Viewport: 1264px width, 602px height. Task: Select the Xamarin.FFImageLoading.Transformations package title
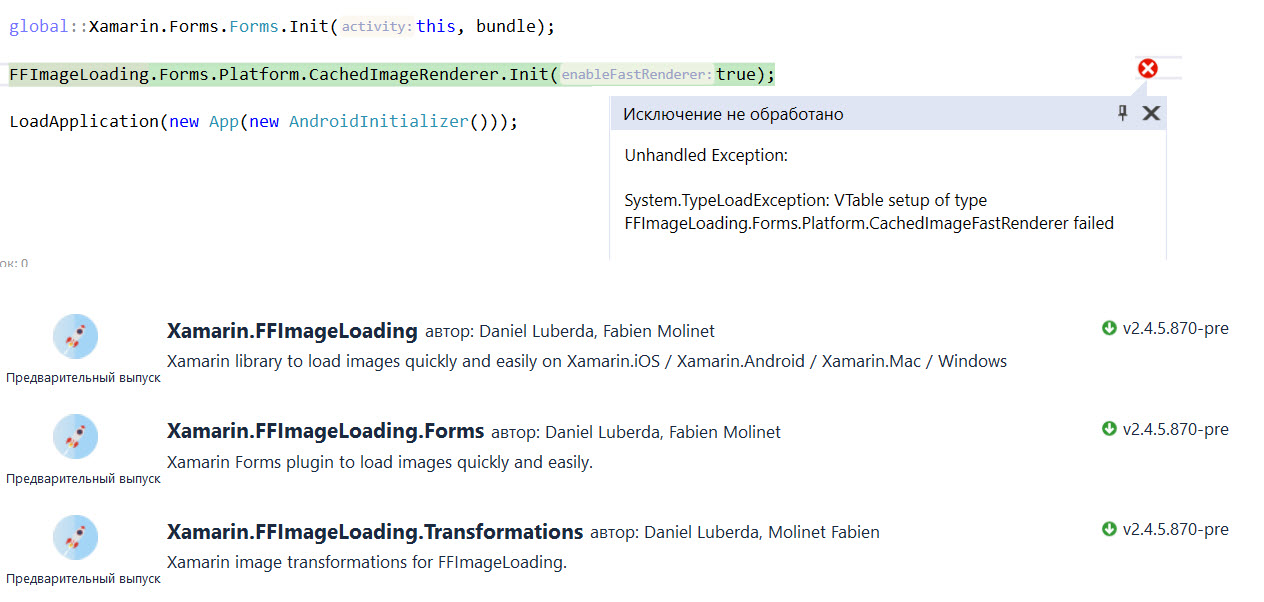pos(375,531)
